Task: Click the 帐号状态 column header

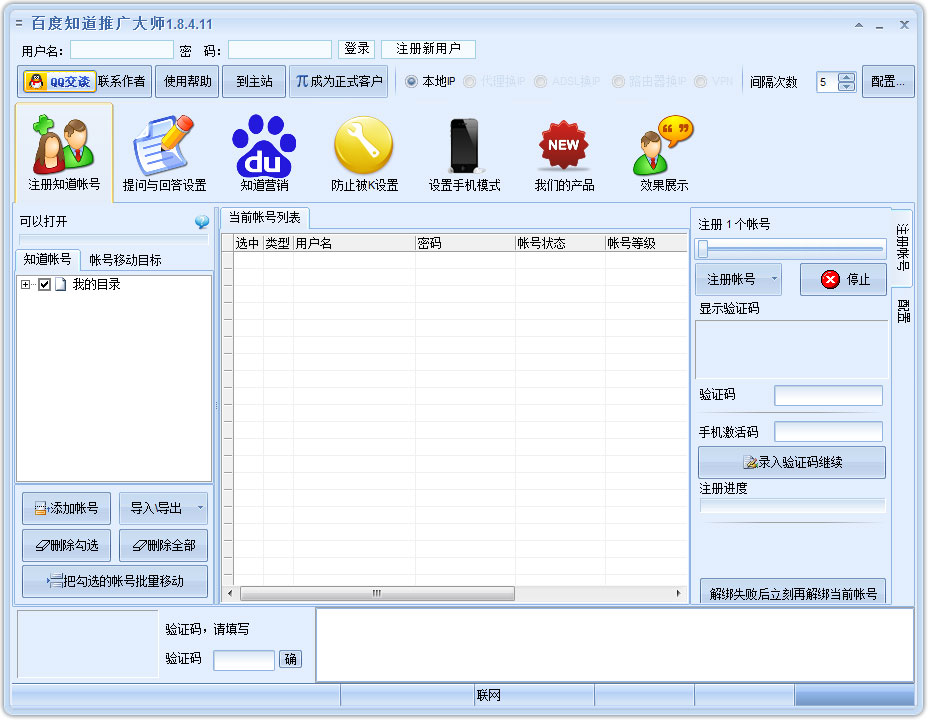Action: pos(560,243)
